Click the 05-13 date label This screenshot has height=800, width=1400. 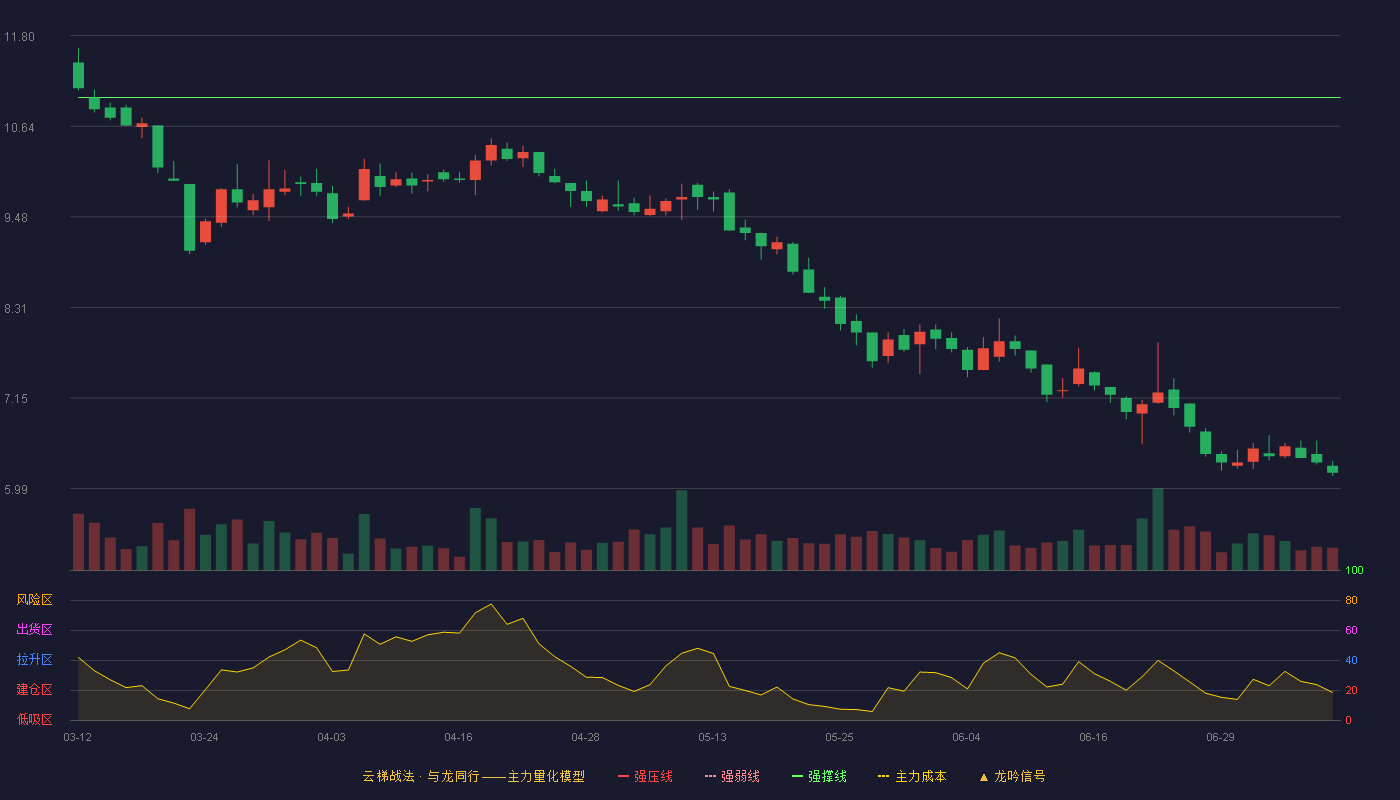[712, 737]
